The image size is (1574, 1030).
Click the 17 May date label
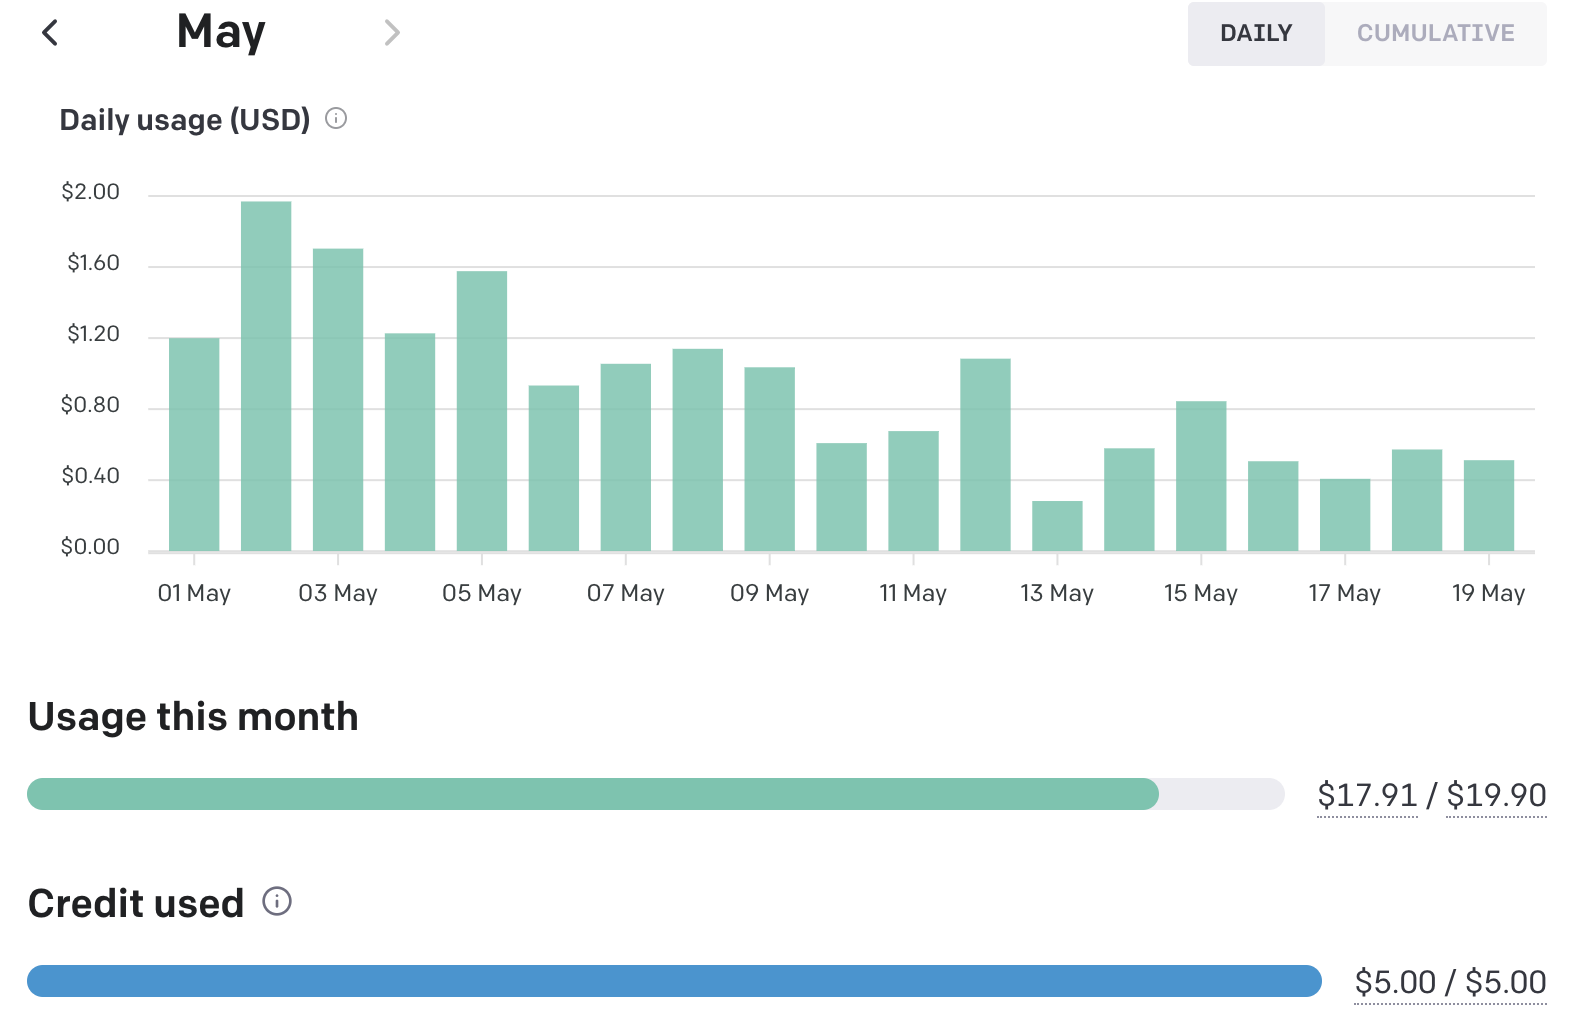tap(1345, 593)
